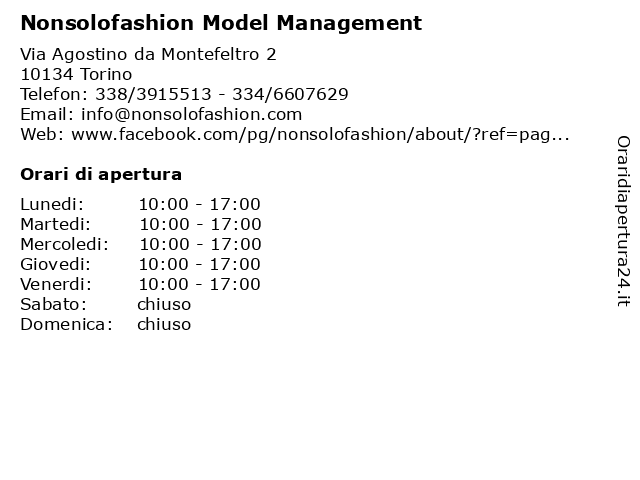The height and width of the screenshot is (480, 640).
Task: Select Venerdi hours 10:00 - 17:00
Action: (200, 284)
